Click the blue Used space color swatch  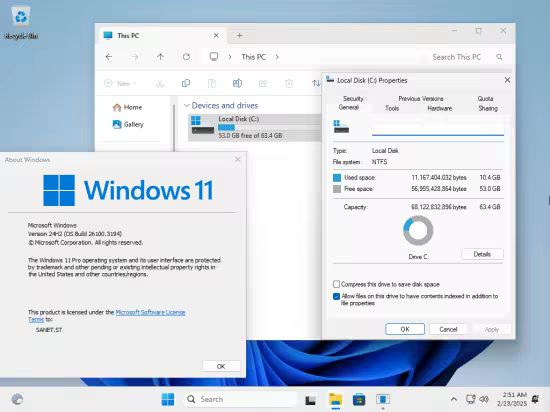pyautogui.click(x=337, y=178)
